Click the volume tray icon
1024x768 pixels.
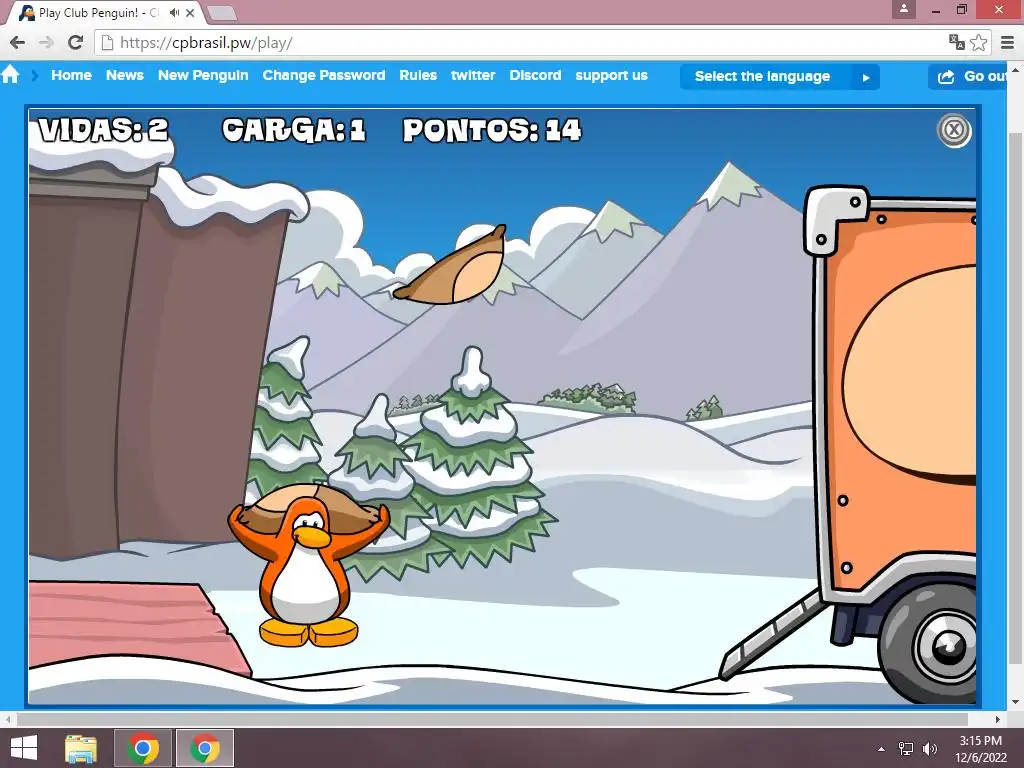[929, 748]
